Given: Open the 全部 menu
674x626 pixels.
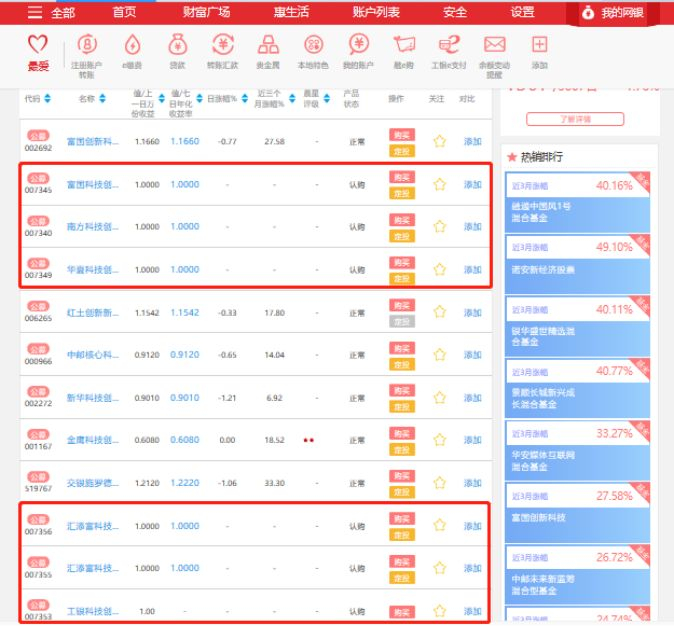Looking at the screenshot, I should (x=63, y=12).
